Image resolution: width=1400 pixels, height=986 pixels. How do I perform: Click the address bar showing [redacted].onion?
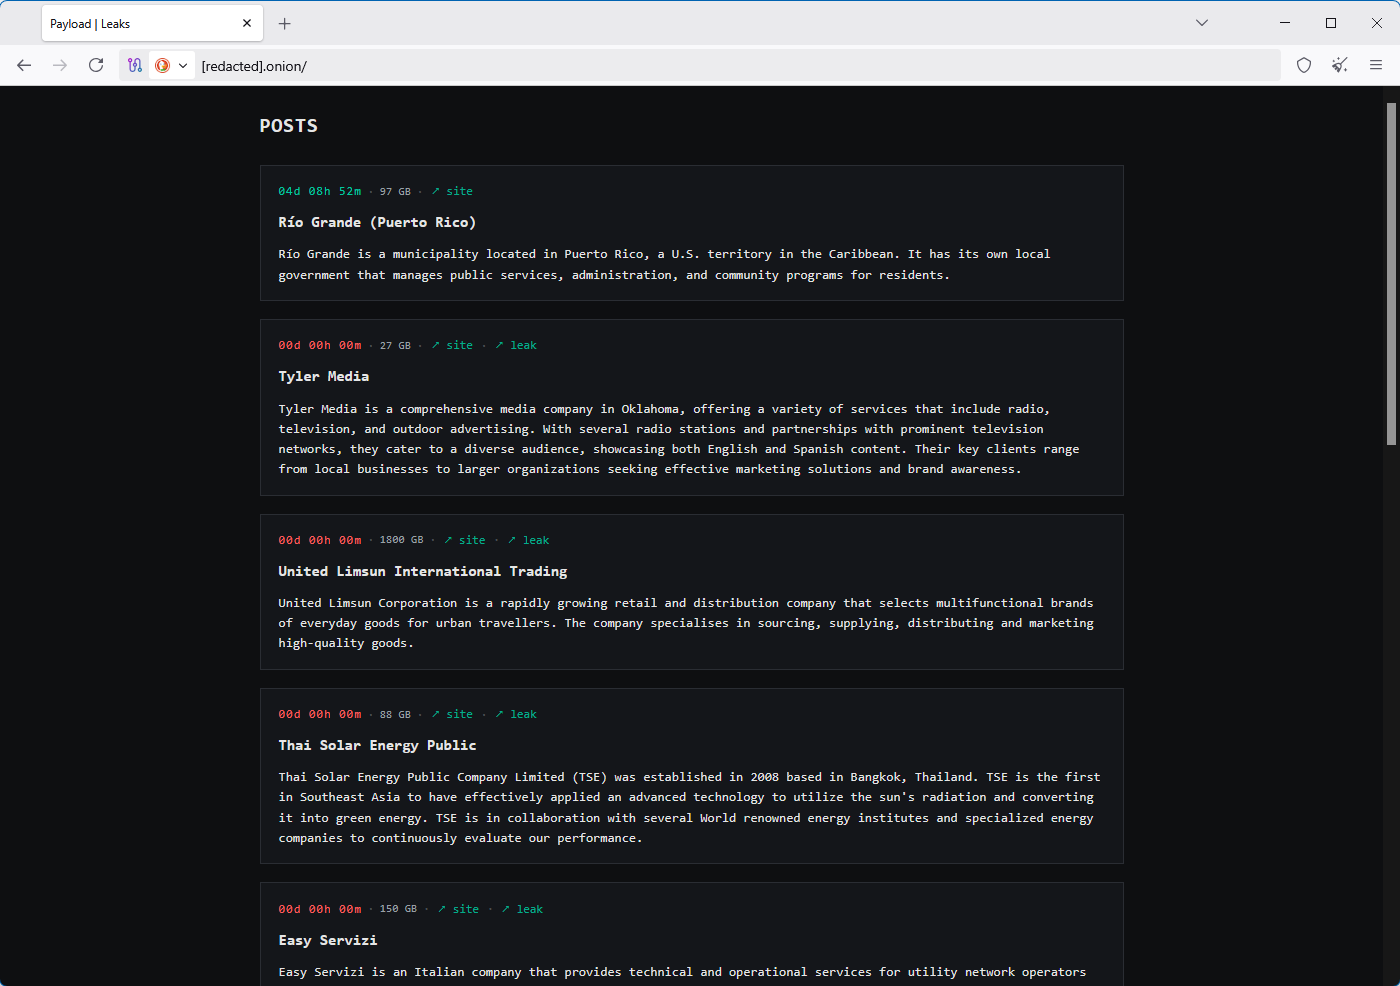click(x=700, y=66)
